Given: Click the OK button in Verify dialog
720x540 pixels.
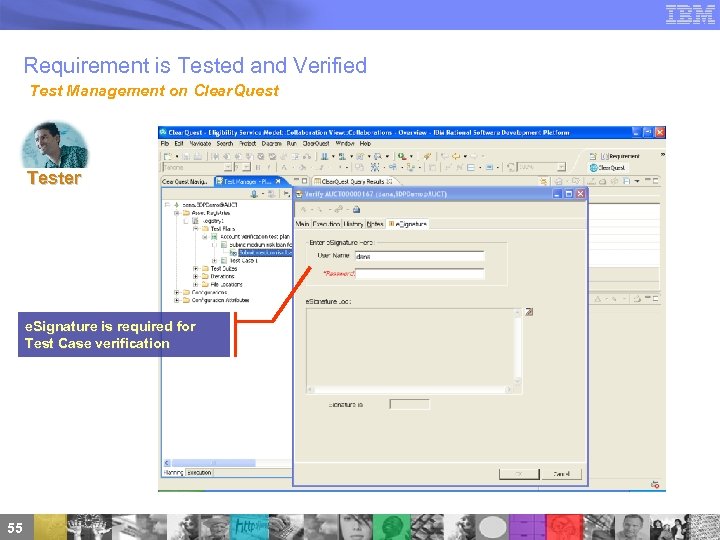Looking at the screenshot, I should point(519,473).
